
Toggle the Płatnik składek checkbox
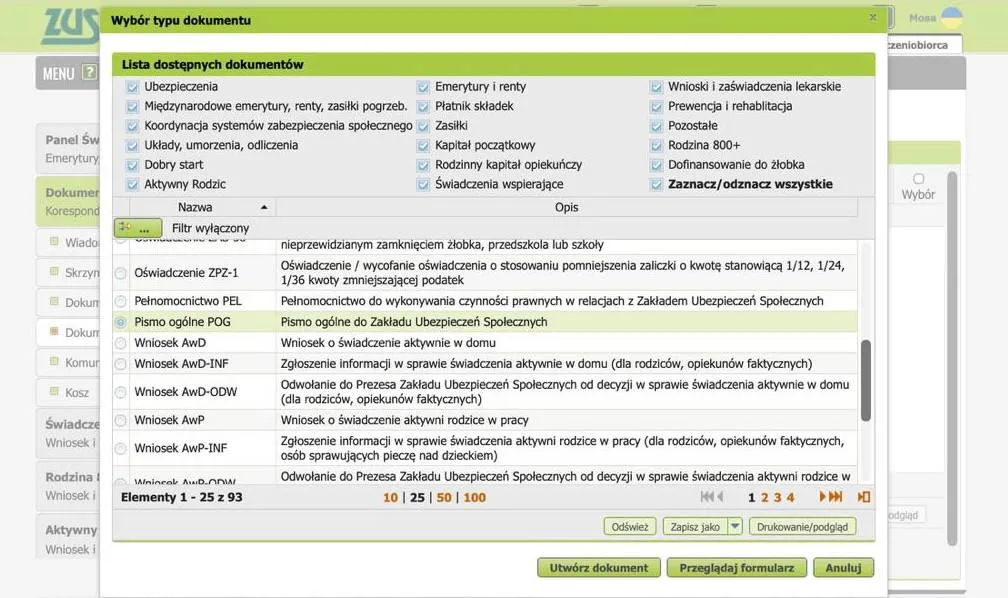(x=423, y=106)
